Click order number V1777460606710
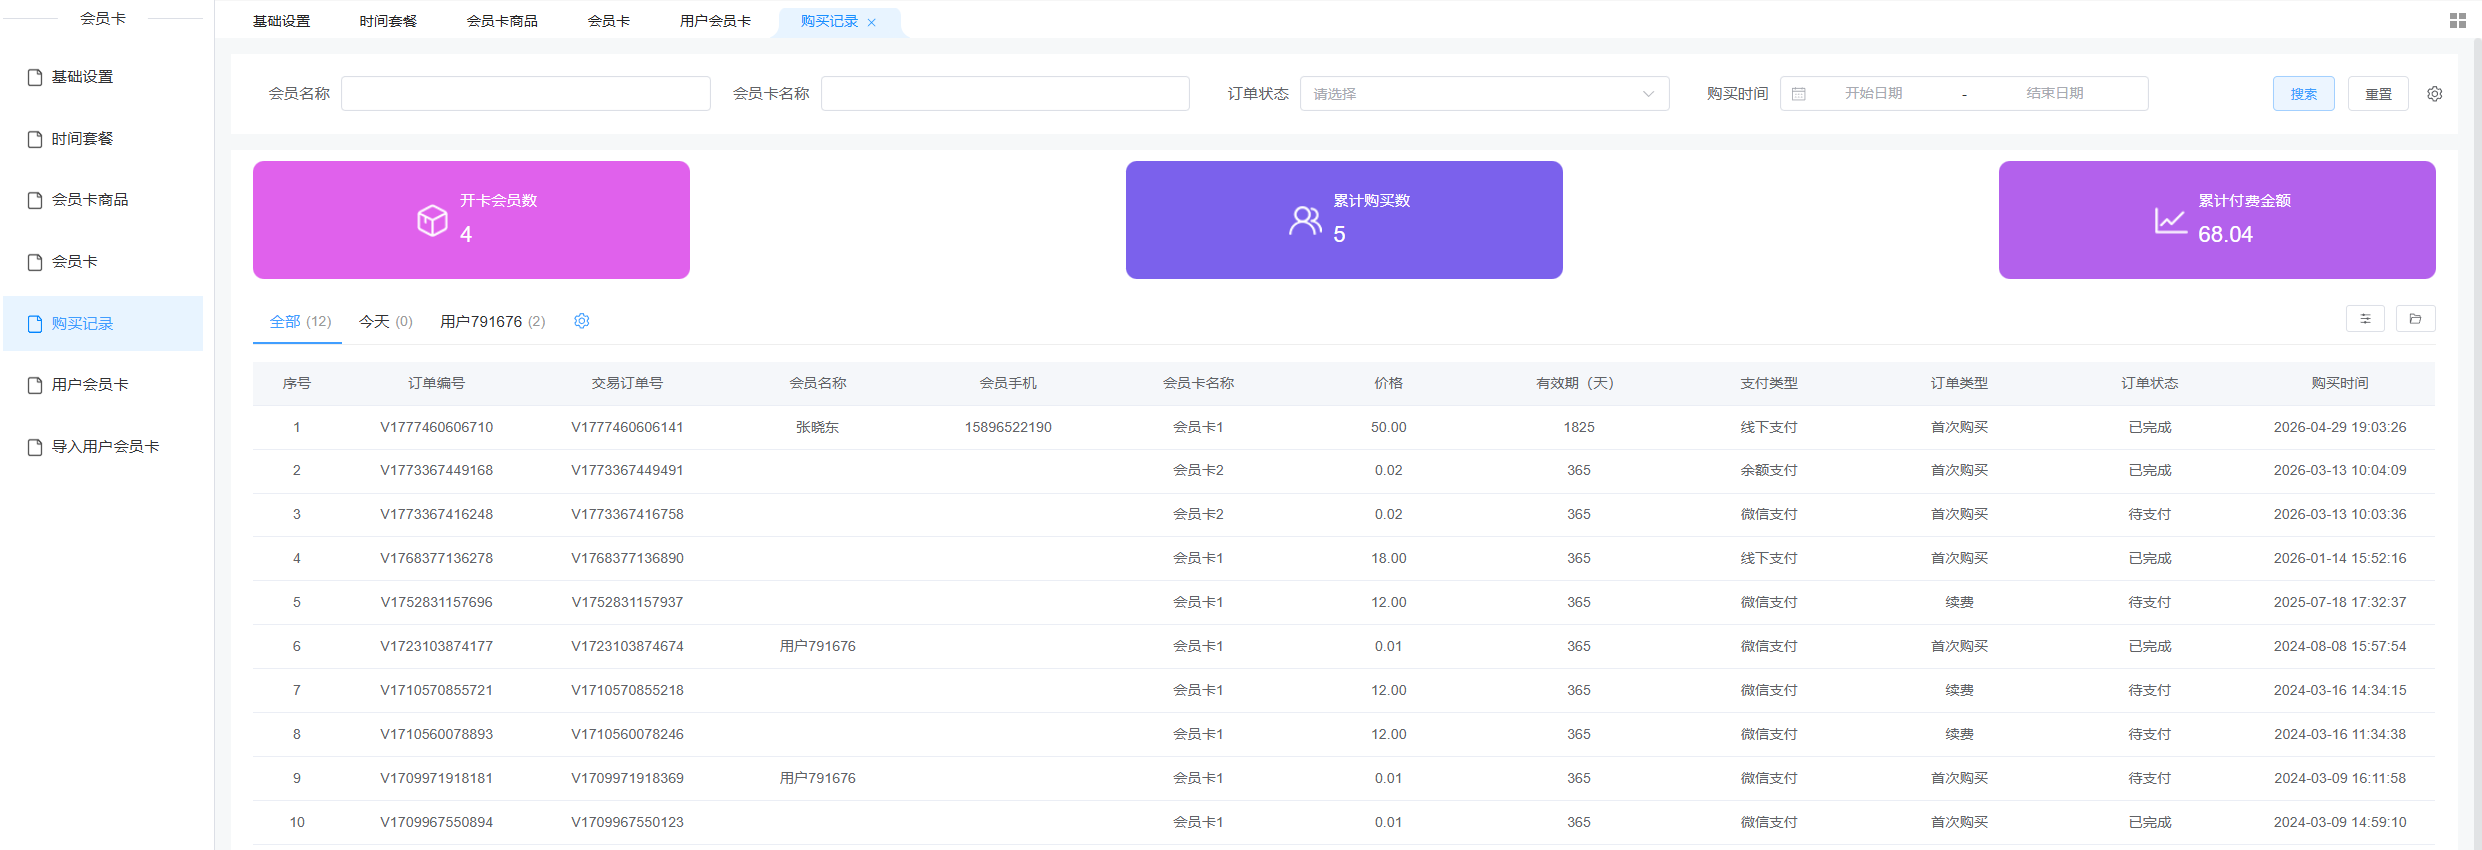This screenshot has height=850, width=2482. click(x=436, y=427)
